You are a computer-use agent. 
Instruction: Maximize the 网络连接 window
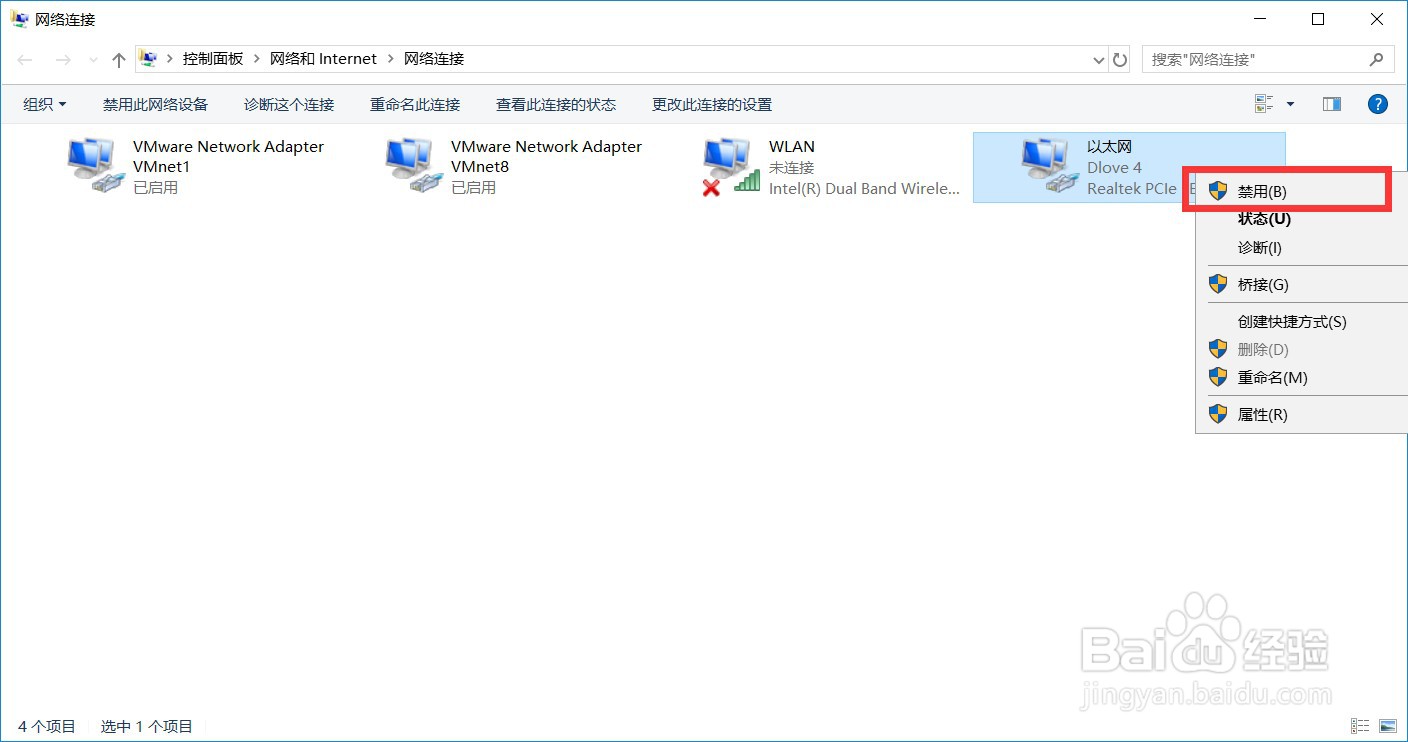click(x=1318, y=19)
